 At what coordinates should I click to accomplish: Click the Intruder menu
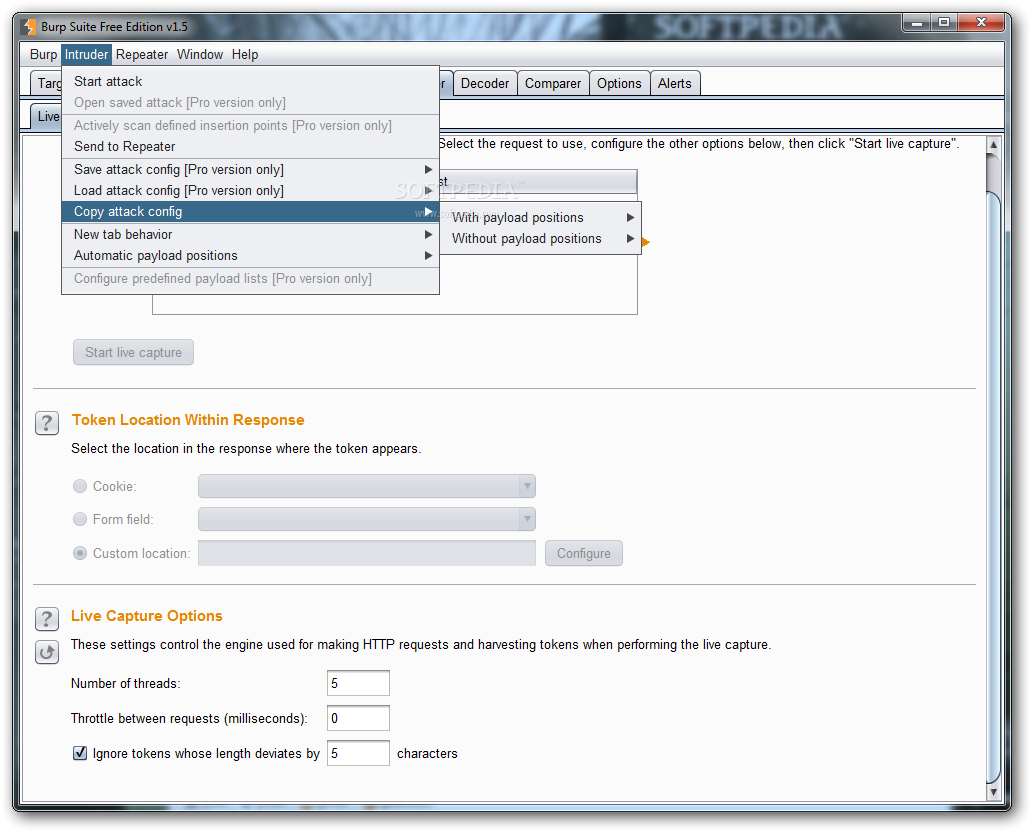(x=86, y=55)
